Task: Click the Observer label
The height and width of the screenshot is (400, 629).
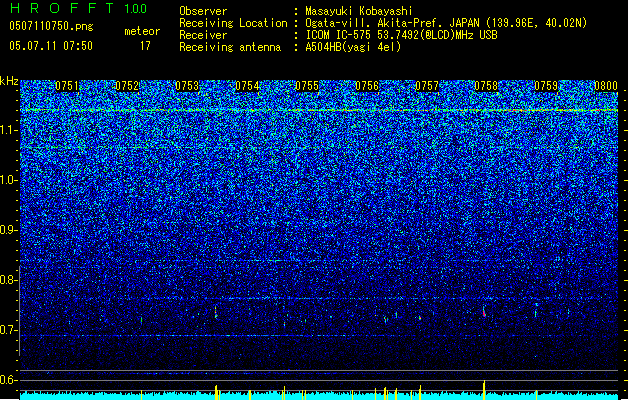Action: (x=203, y=11)
